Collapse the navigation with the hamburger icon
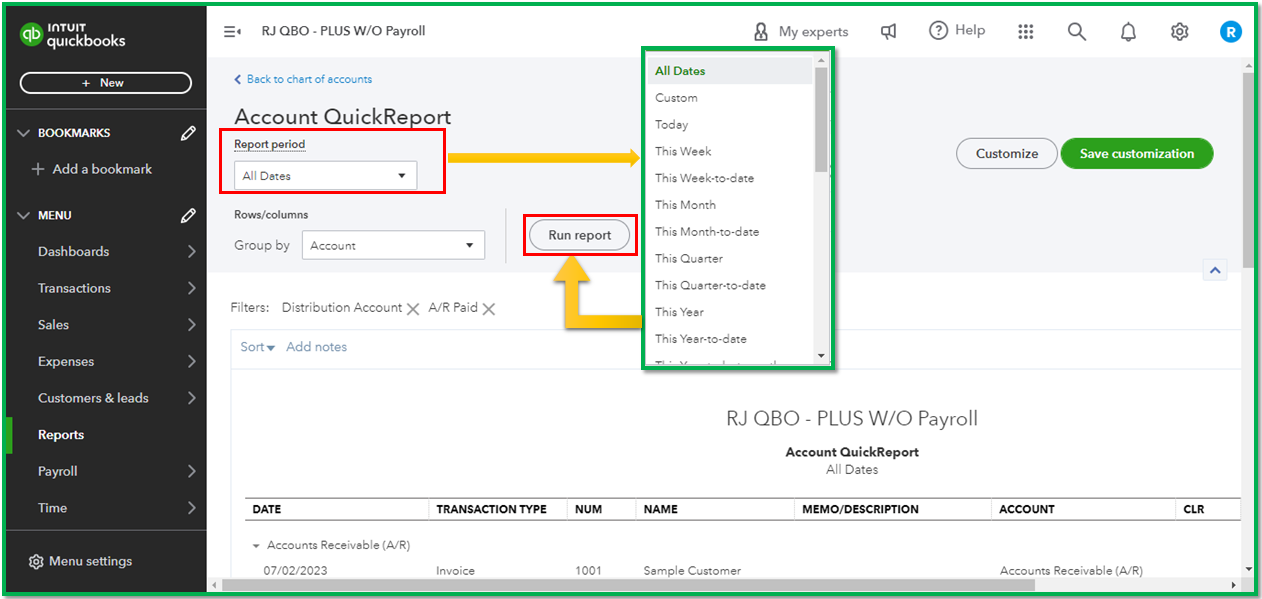Screen dimensions: 1262x599 [x=231, y=31]
